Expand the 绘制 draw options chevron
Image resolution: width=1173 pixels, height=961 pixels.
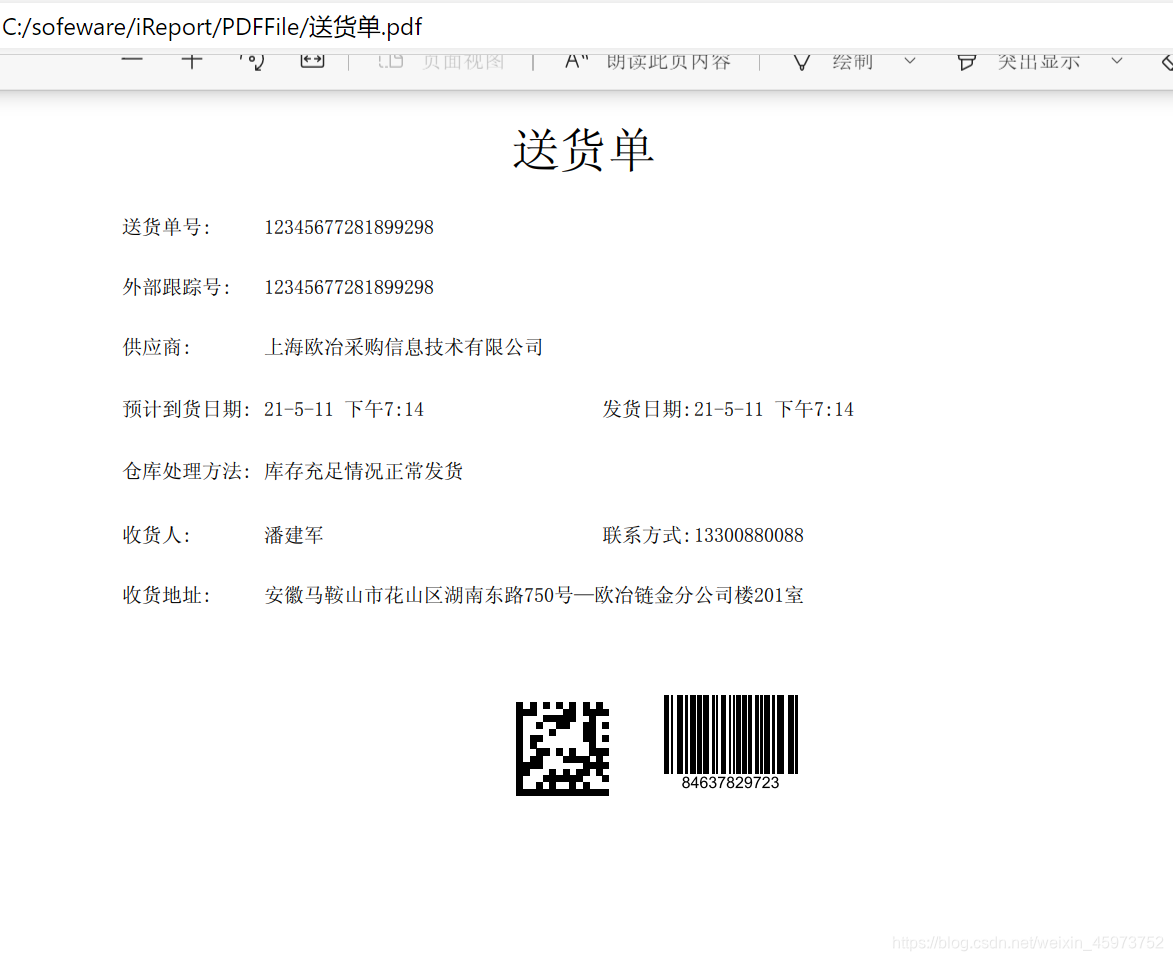[910, 61]
